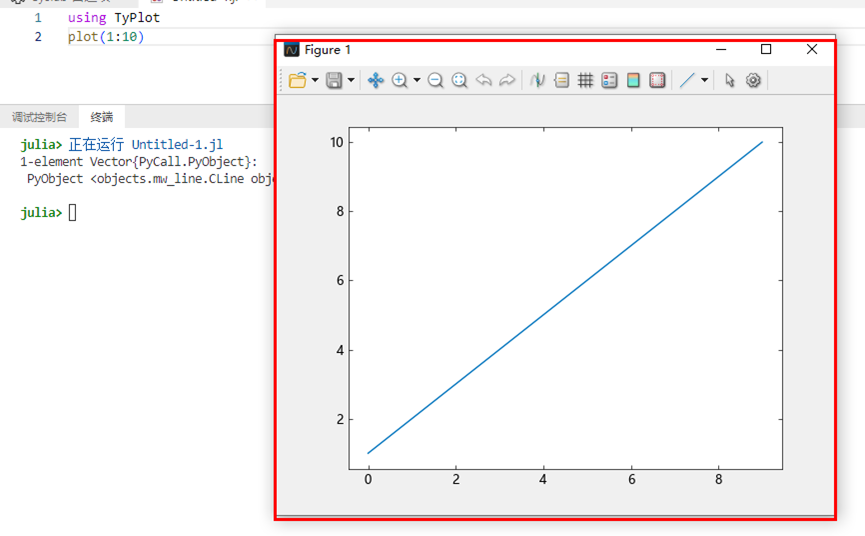The height and width of the screenshot is (536, 865).
Task: Click the y-axis tick label 6
Action: pyautogui.click(x=340, y=280)
